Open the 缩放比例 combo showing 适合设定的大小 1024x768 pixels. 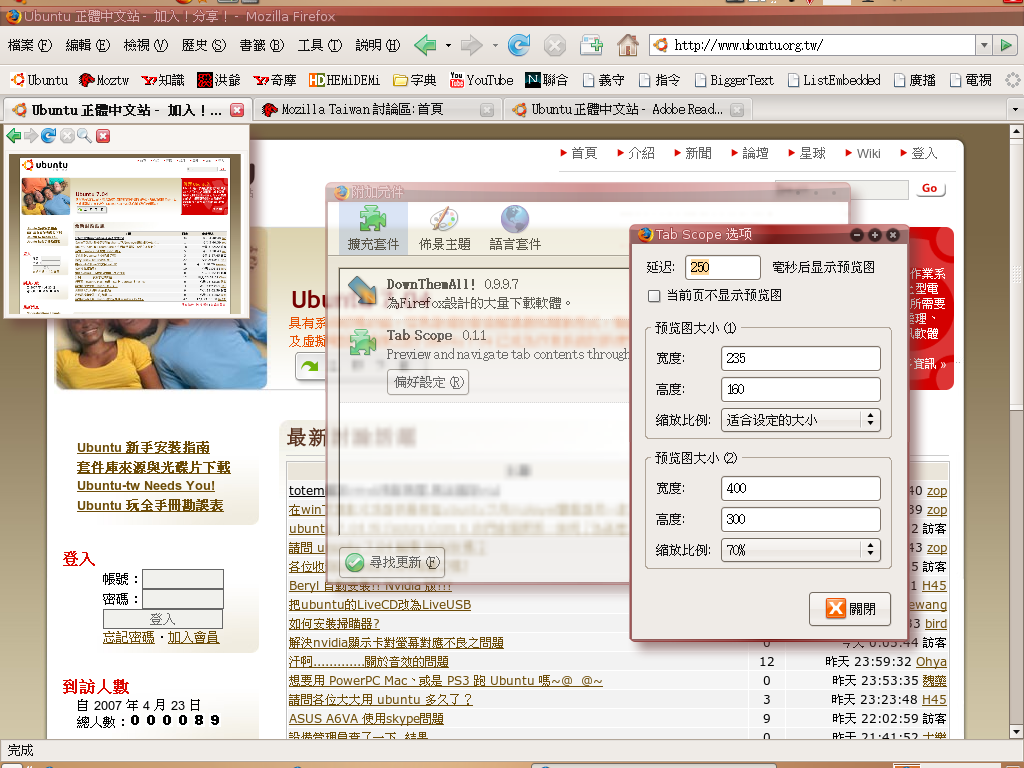coord(801,420)
